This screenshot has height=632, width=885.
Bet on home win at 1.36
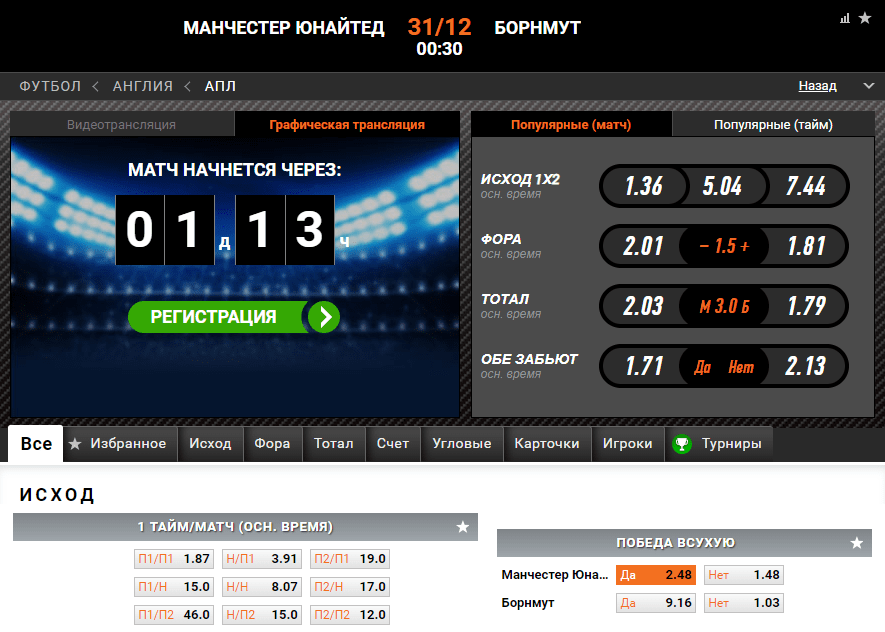click(x=643, y=186)
